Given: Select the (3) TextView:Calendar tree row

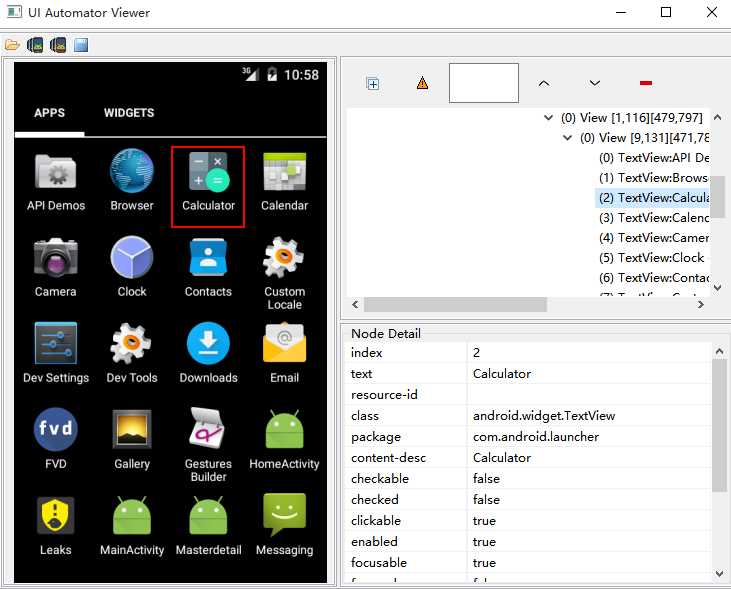Looking at the screenshot, I should point(654,218).
